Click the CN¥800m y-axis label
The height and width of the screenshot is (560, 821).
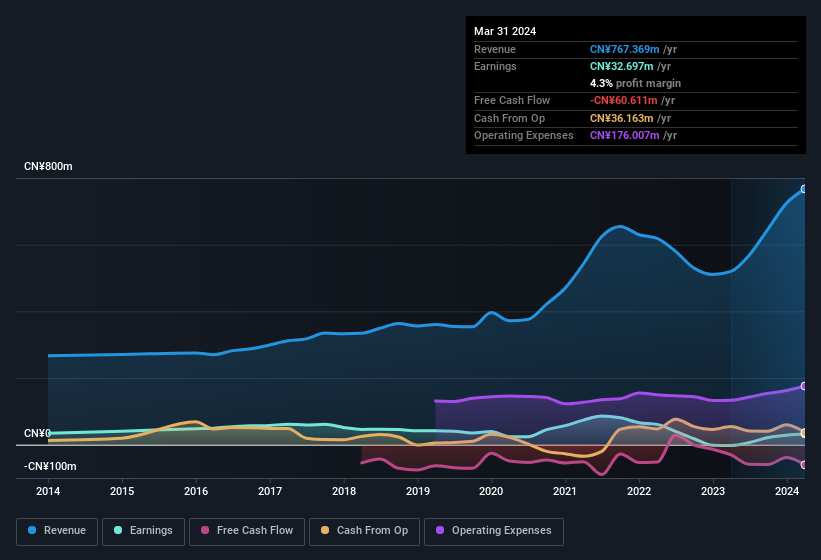[48, 166]
